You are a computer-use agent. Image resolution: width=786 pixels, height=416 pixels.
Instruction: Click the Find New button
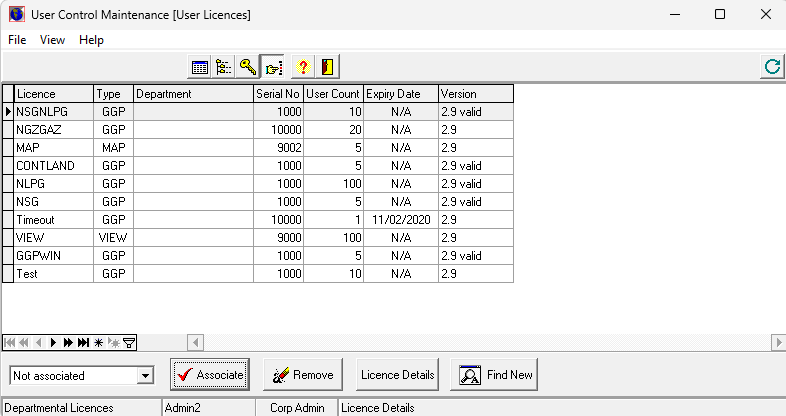[x=494, y=374]
